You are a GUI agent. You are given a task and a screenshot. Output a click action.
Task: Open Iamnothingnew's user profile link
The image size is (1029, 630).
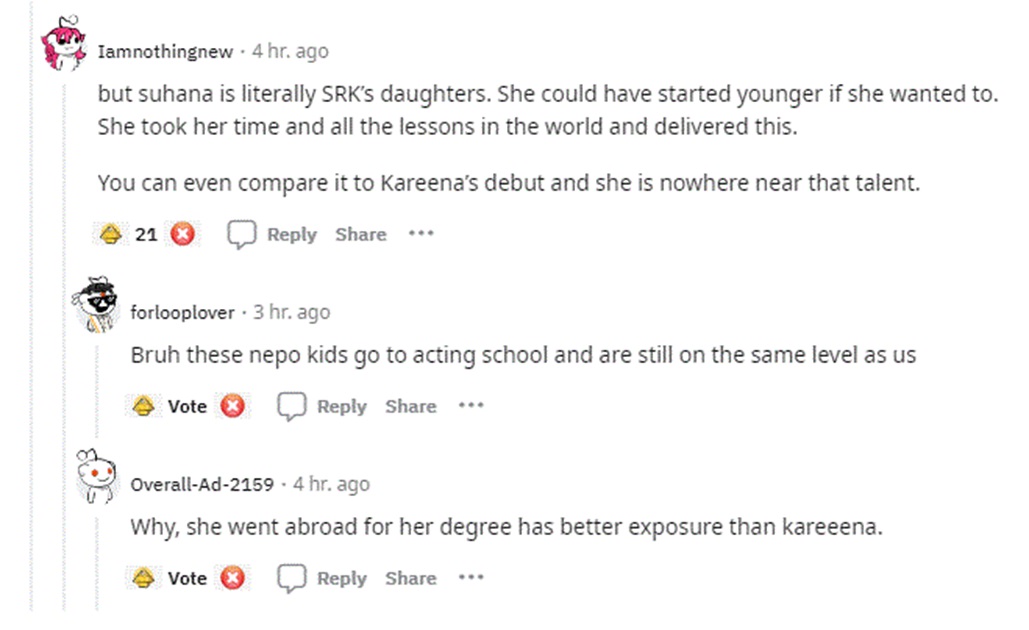[165, 51]
